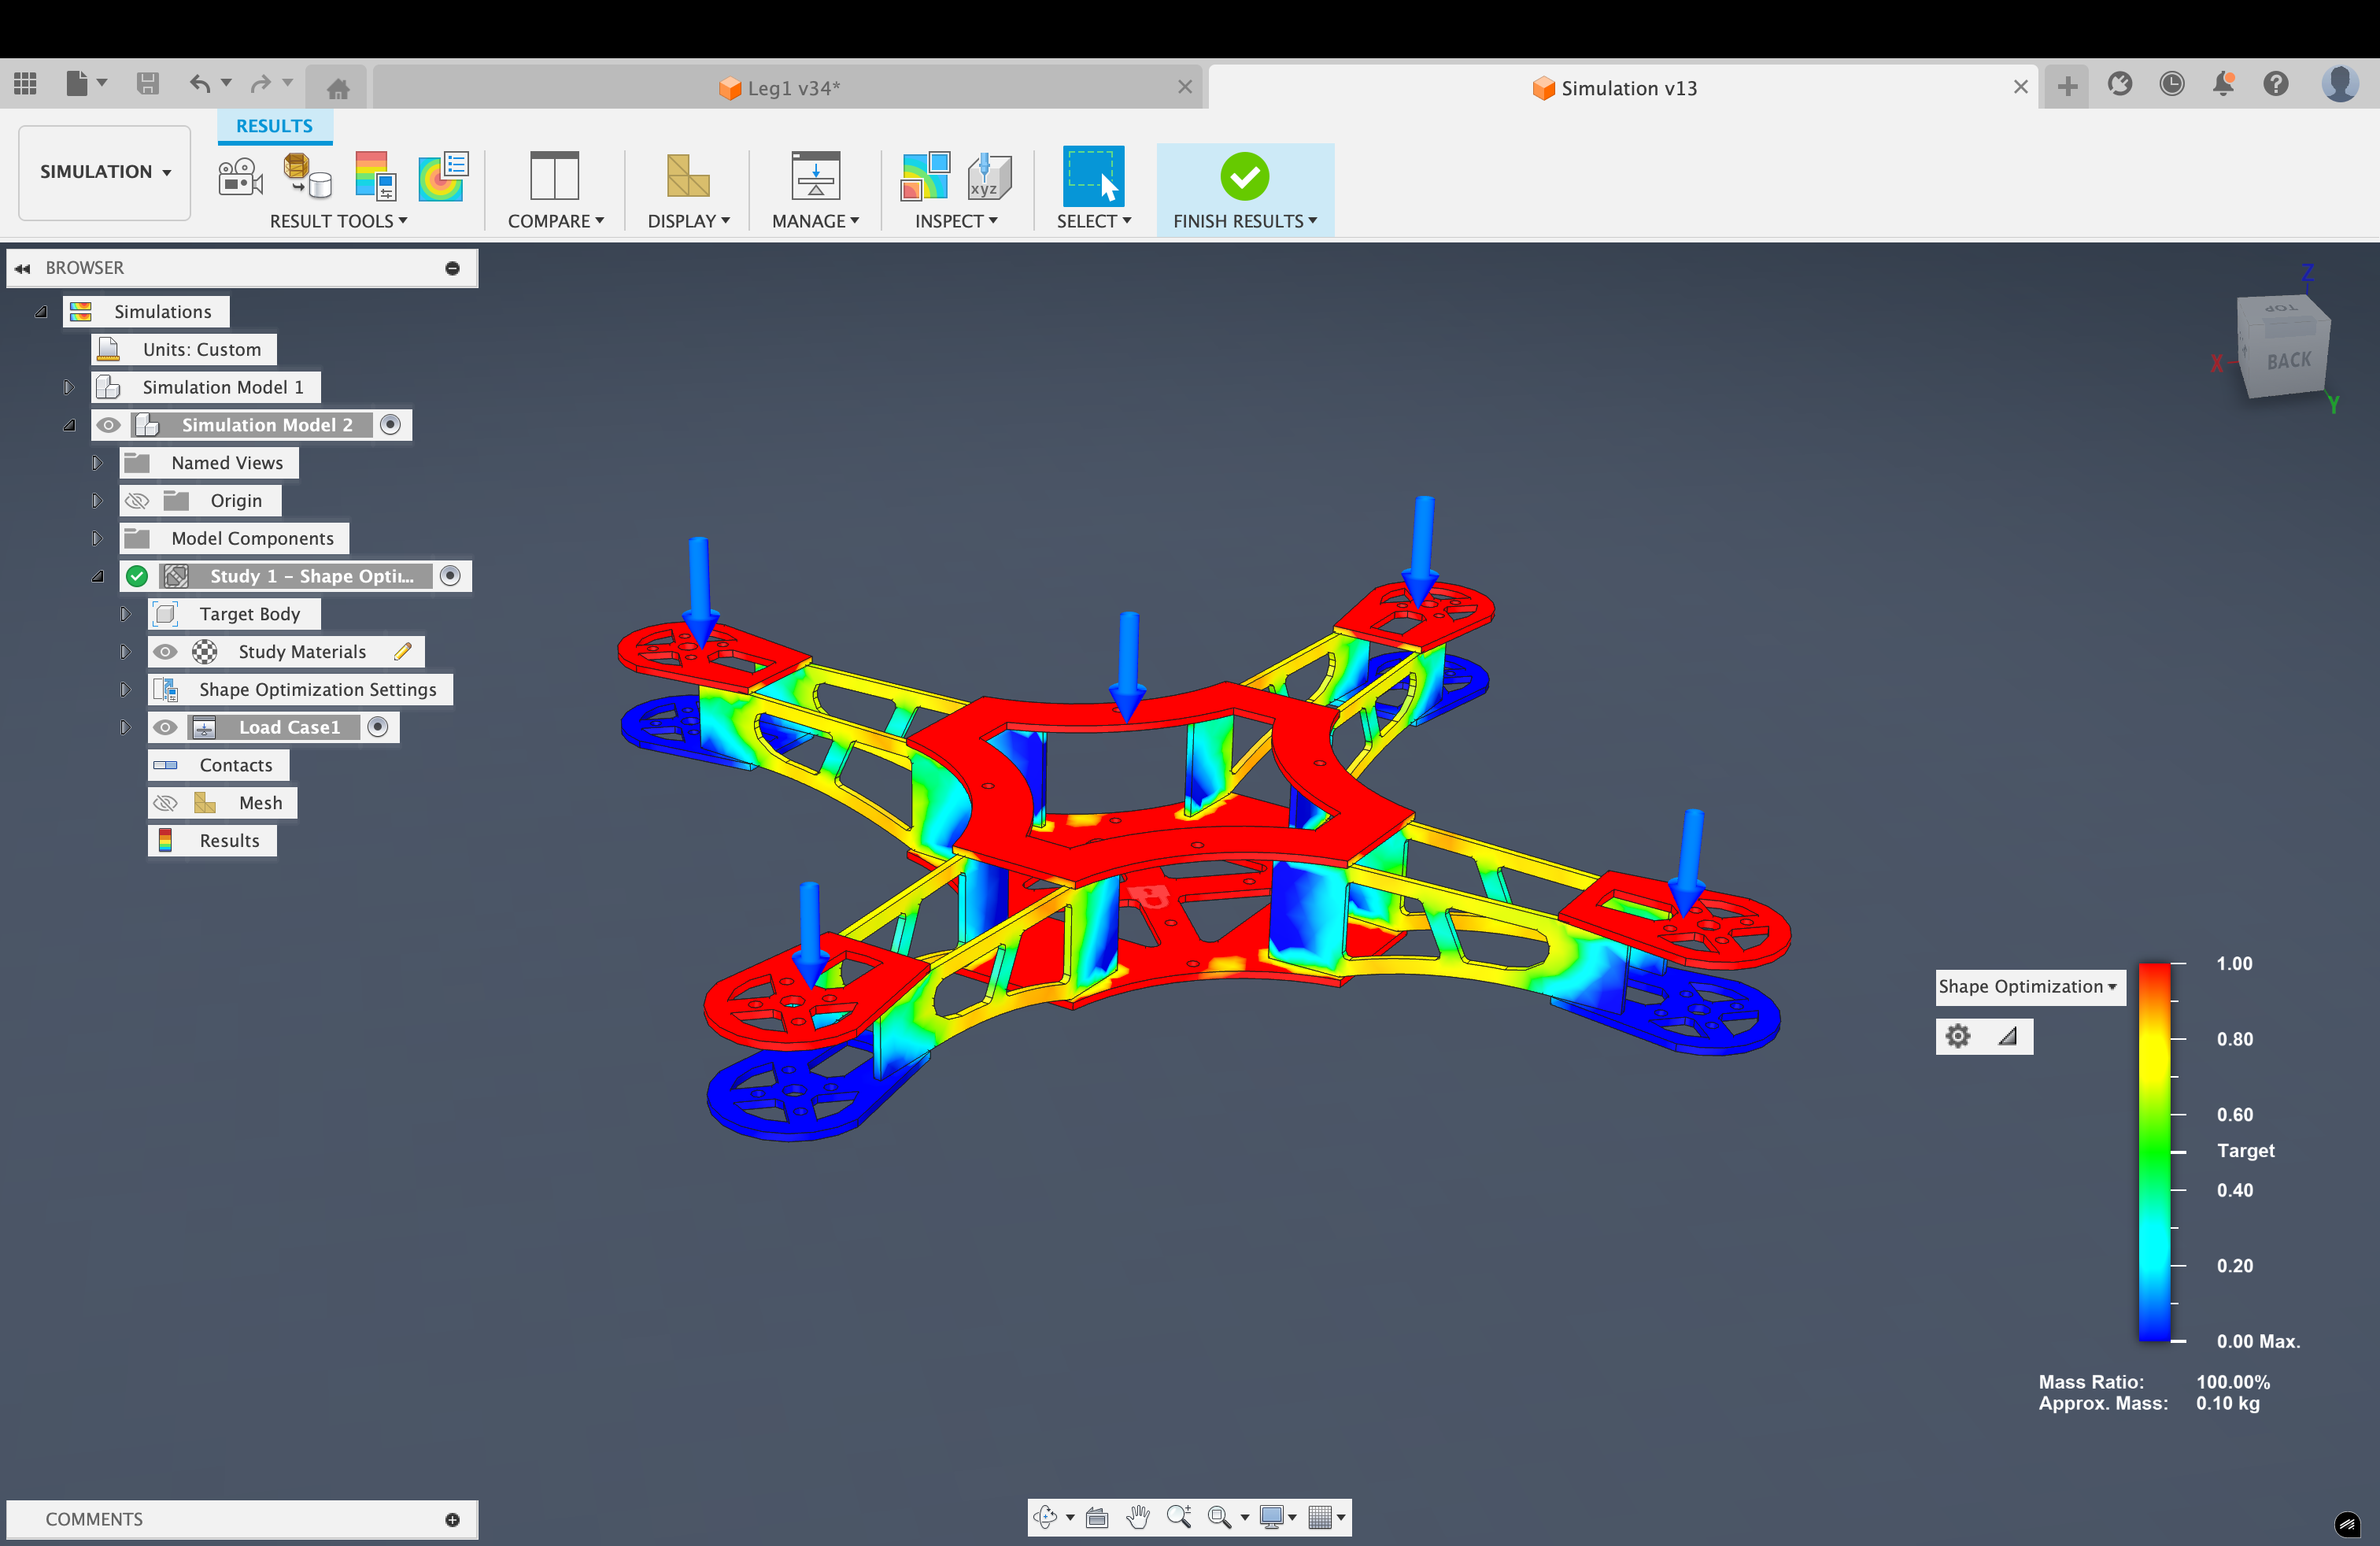The width and height of the screenshot is (2380, 1546).
Task: Click the Target marker on the color legend
Action: point(2245,1151)
